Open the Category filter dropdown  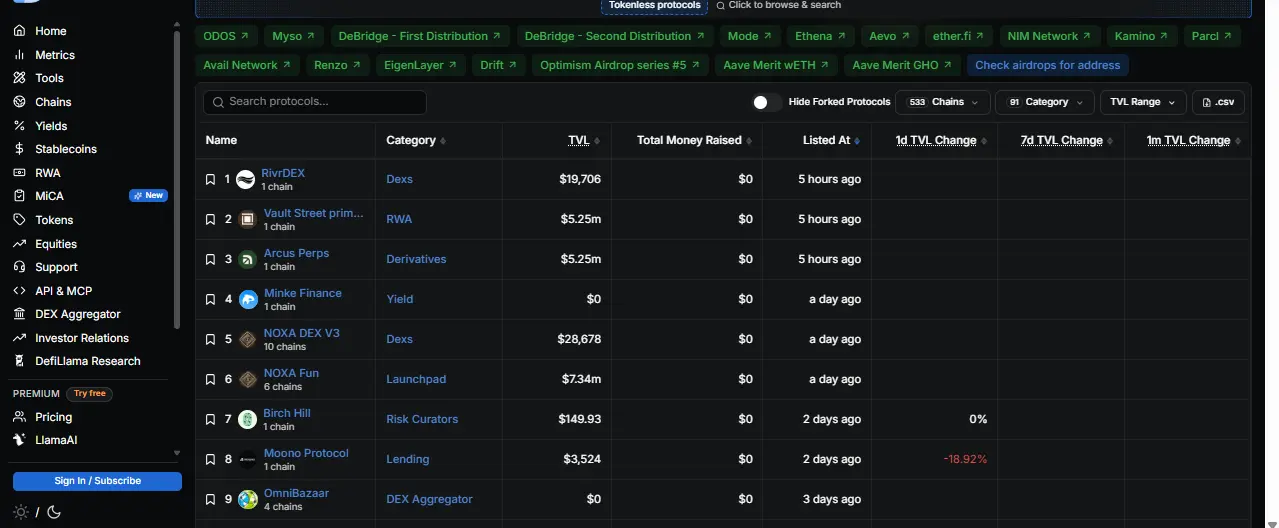1045,102
